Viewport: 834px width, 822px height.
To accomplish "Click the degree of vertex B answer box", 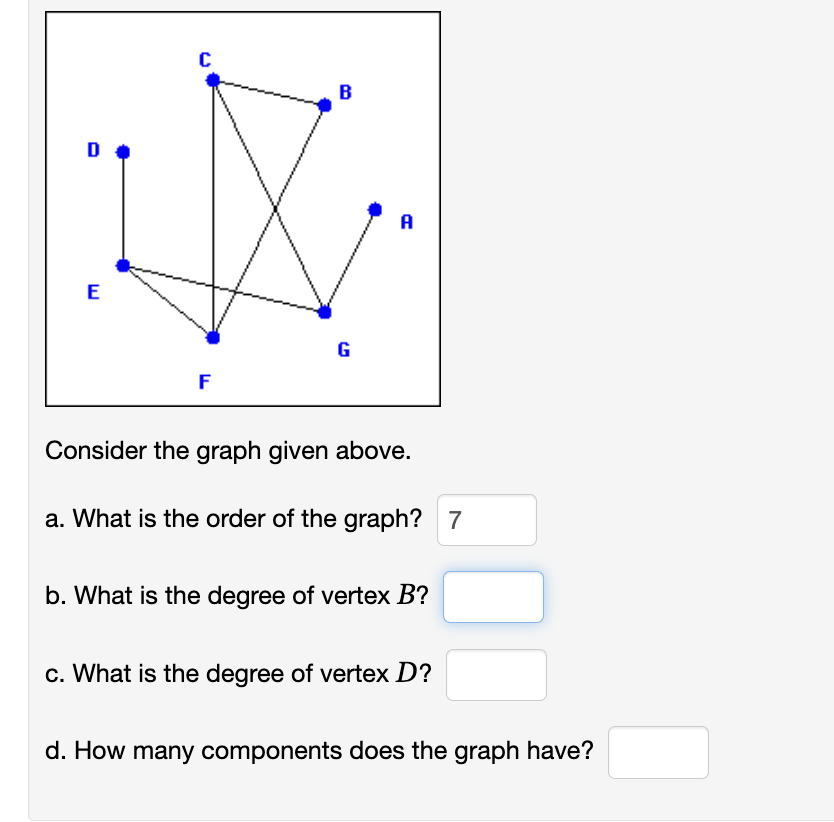I will point(493,597).
